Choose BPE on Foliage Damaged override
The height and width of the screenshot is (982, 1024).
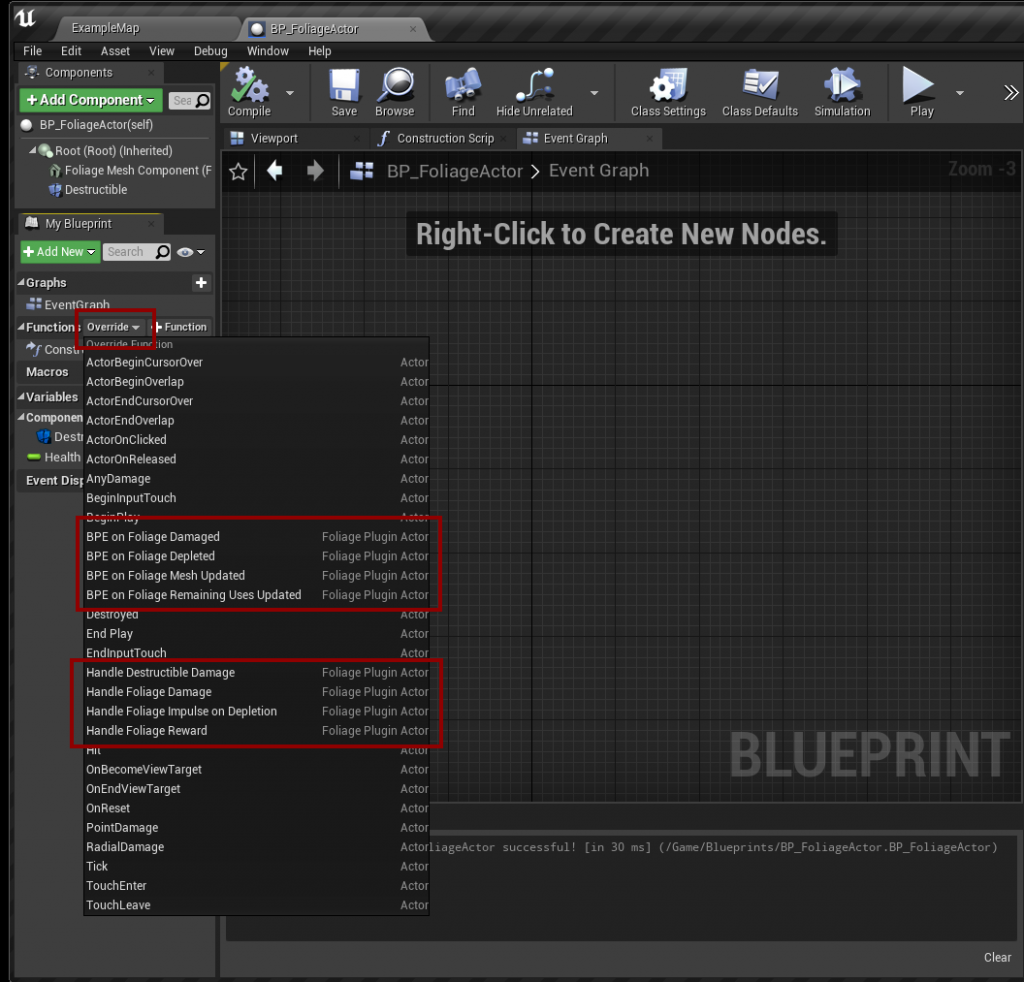click(x=257, y=537)
